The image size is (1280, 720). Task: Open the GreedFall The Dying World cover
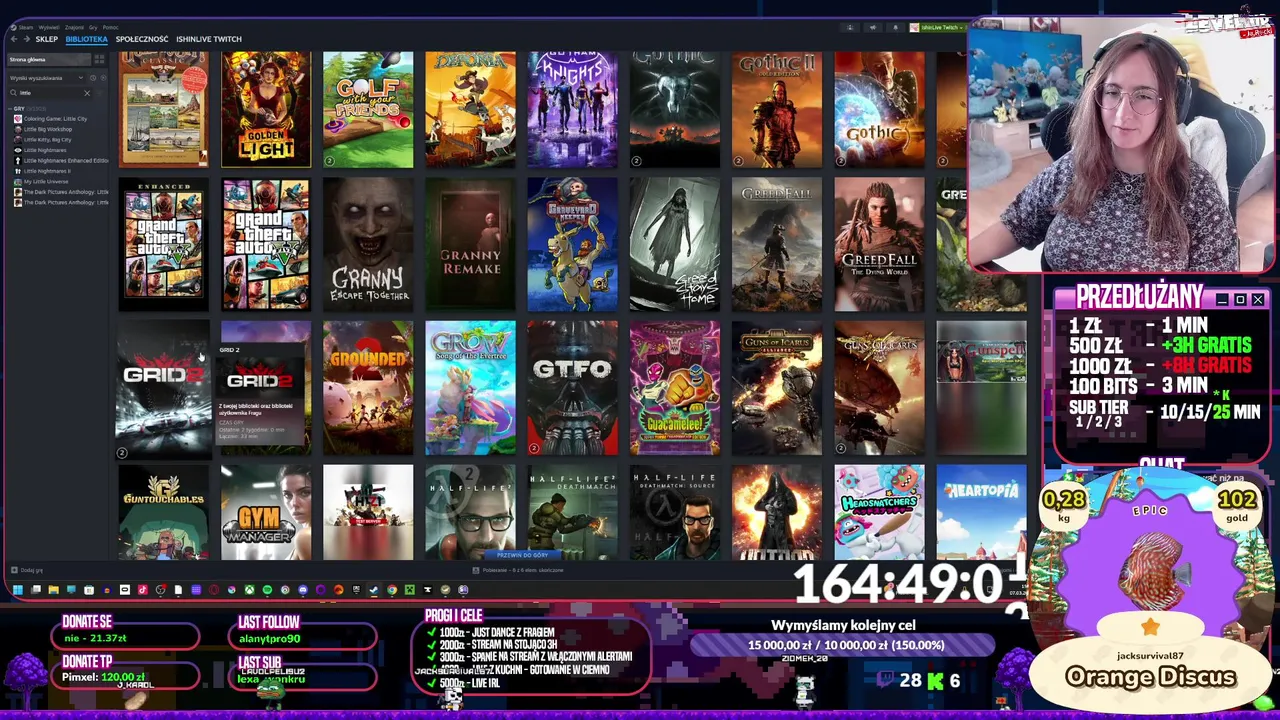[879, 245]
